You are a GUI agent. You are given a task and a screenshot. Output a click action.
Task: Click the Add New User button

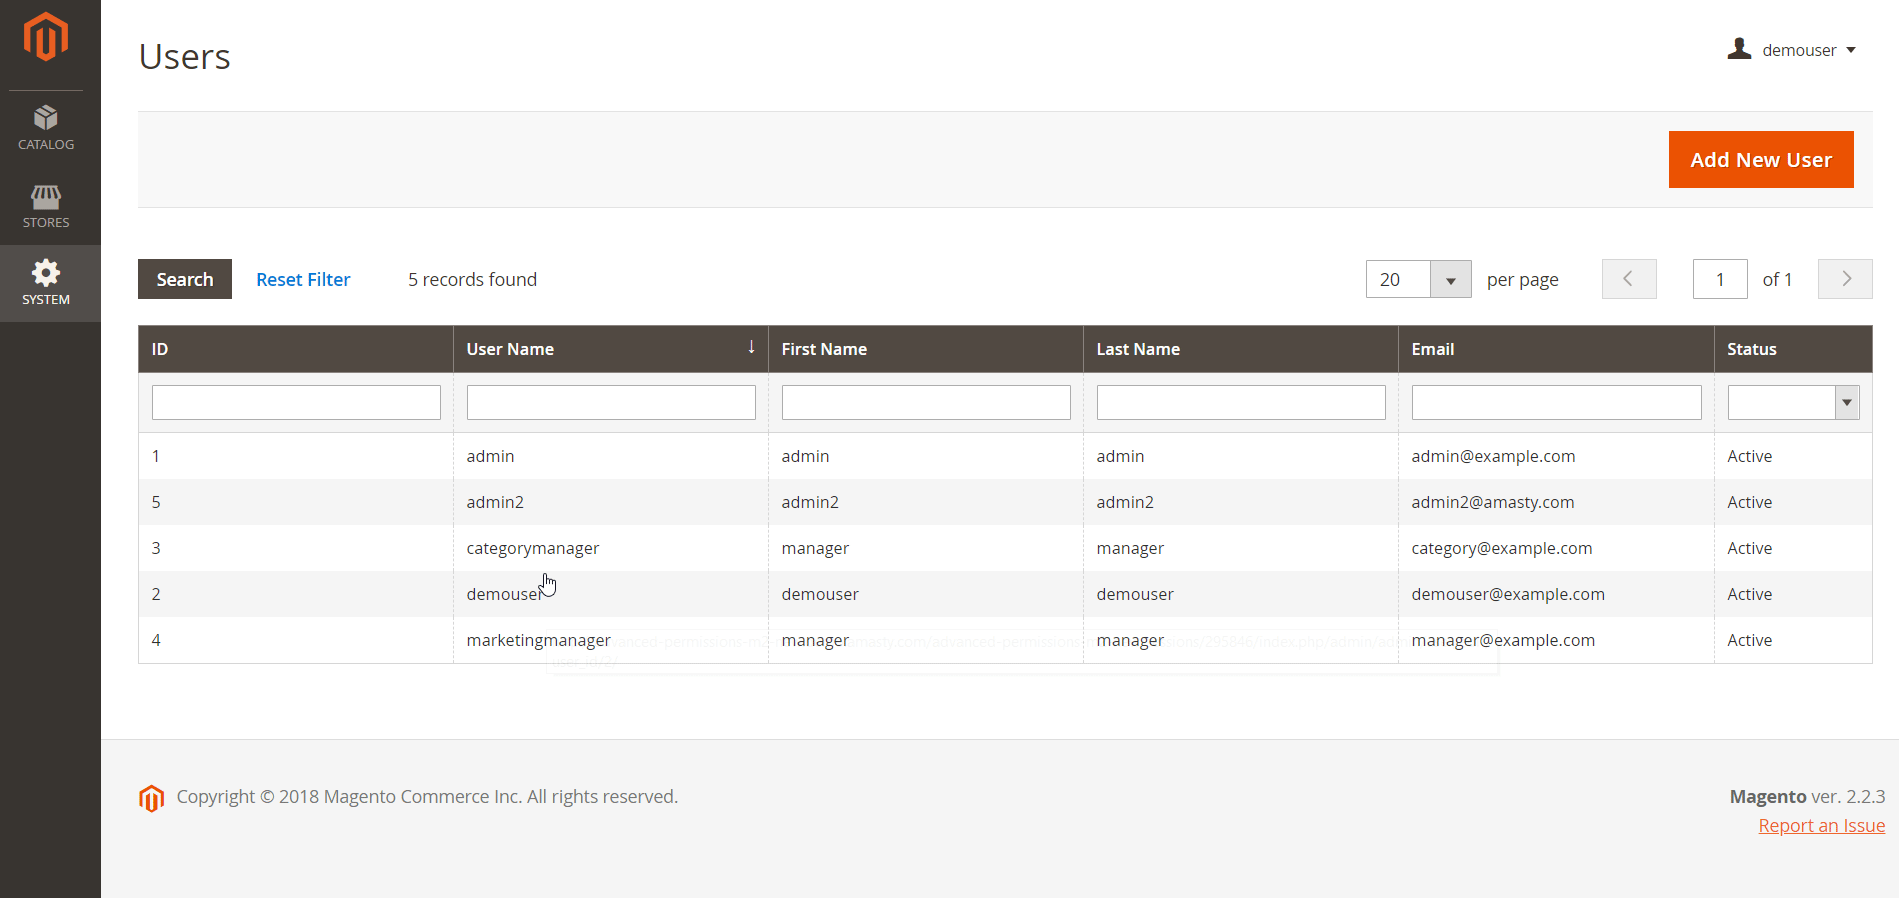coord(1760,160)
